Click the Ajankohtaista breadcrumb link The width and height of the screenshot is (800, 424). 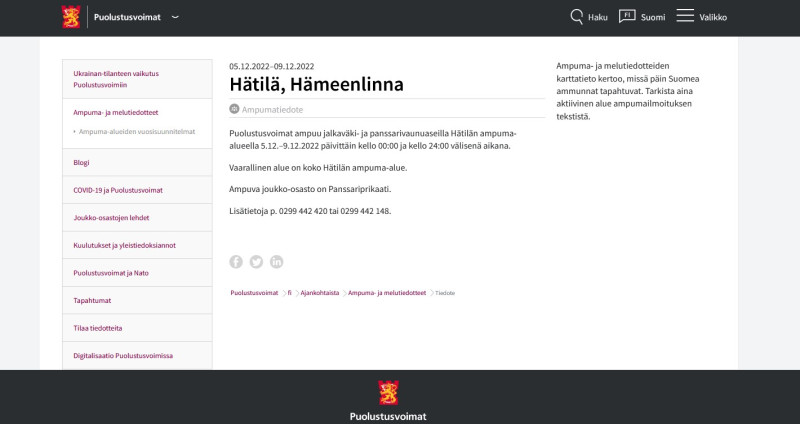320,293
